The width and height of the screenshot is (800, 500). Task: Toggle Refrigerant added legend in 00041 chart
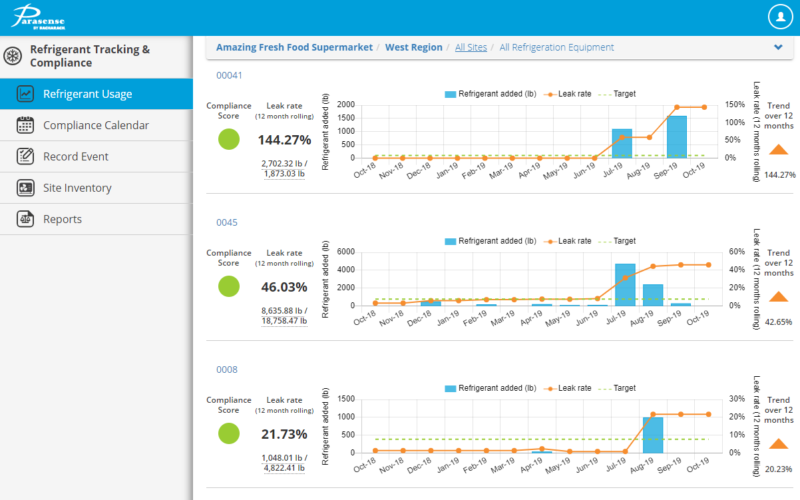490,94
